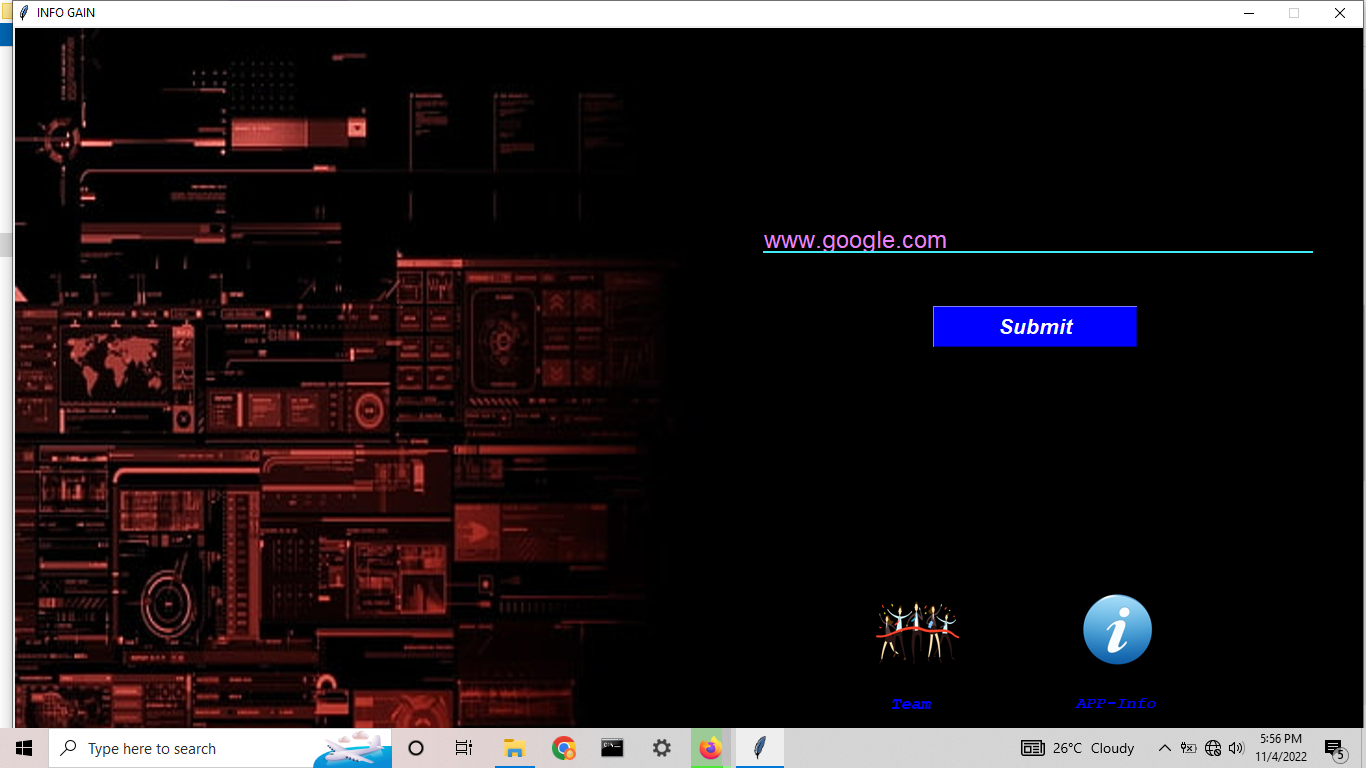Click the taskbar search box

220,748
